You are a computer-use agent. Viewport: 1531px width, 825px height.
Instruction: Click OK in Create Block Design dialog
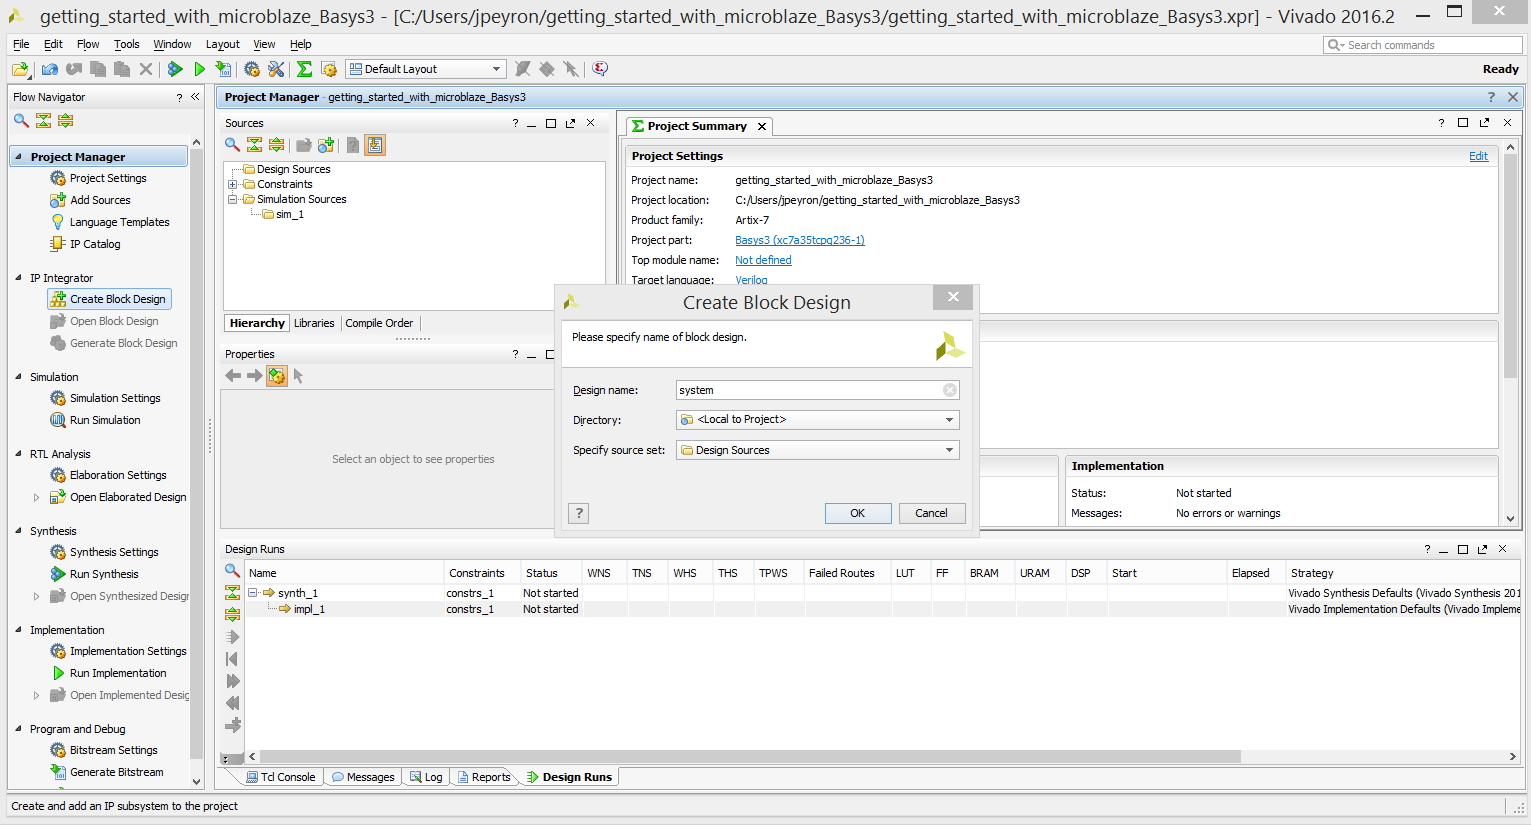pyautogui.click(x=858, y=513)
